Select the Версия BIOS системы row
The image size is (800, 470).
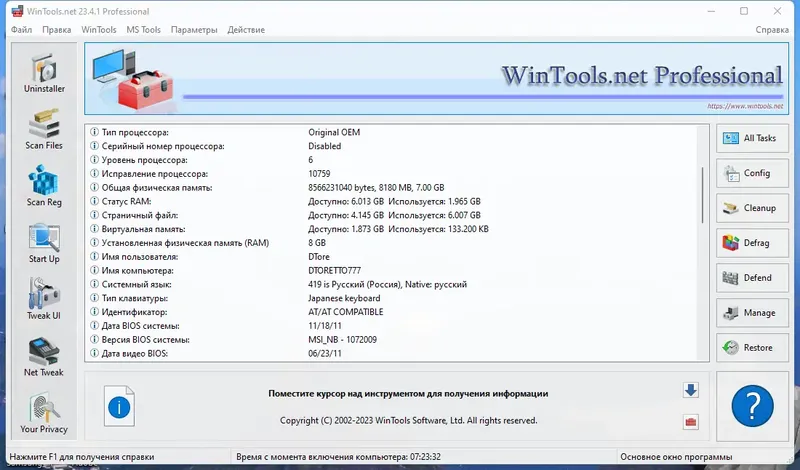pos(392,339)
